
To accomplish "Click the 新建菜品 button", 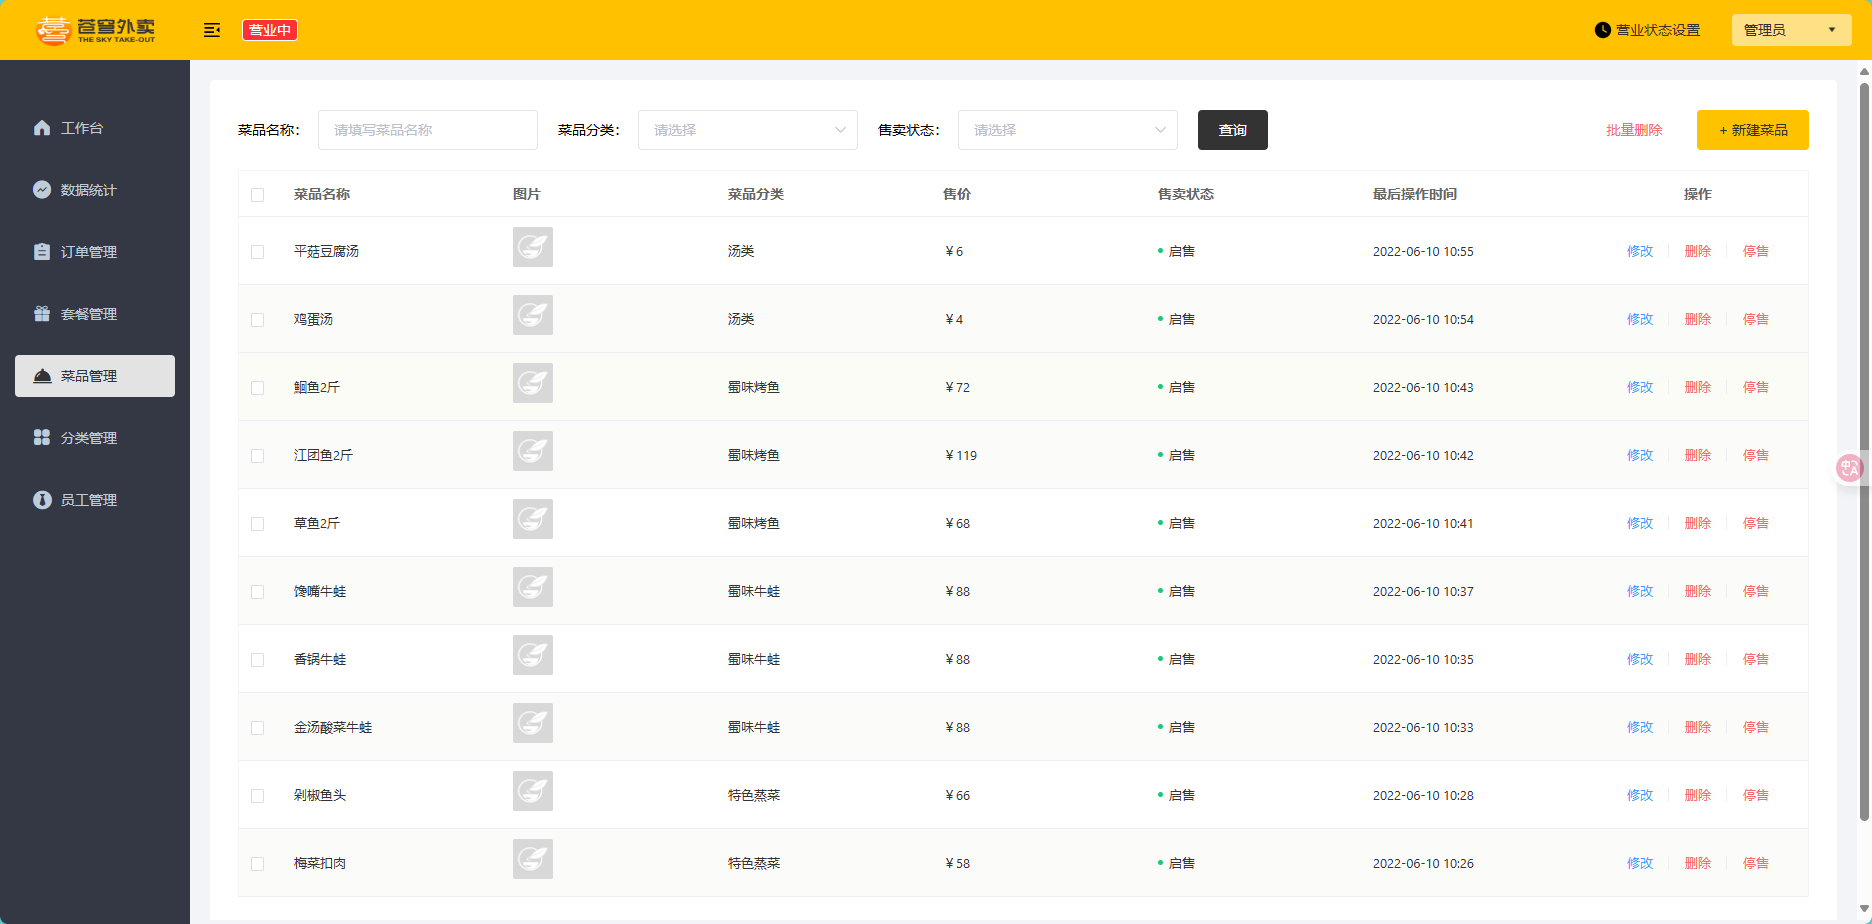I will 1752,130.
